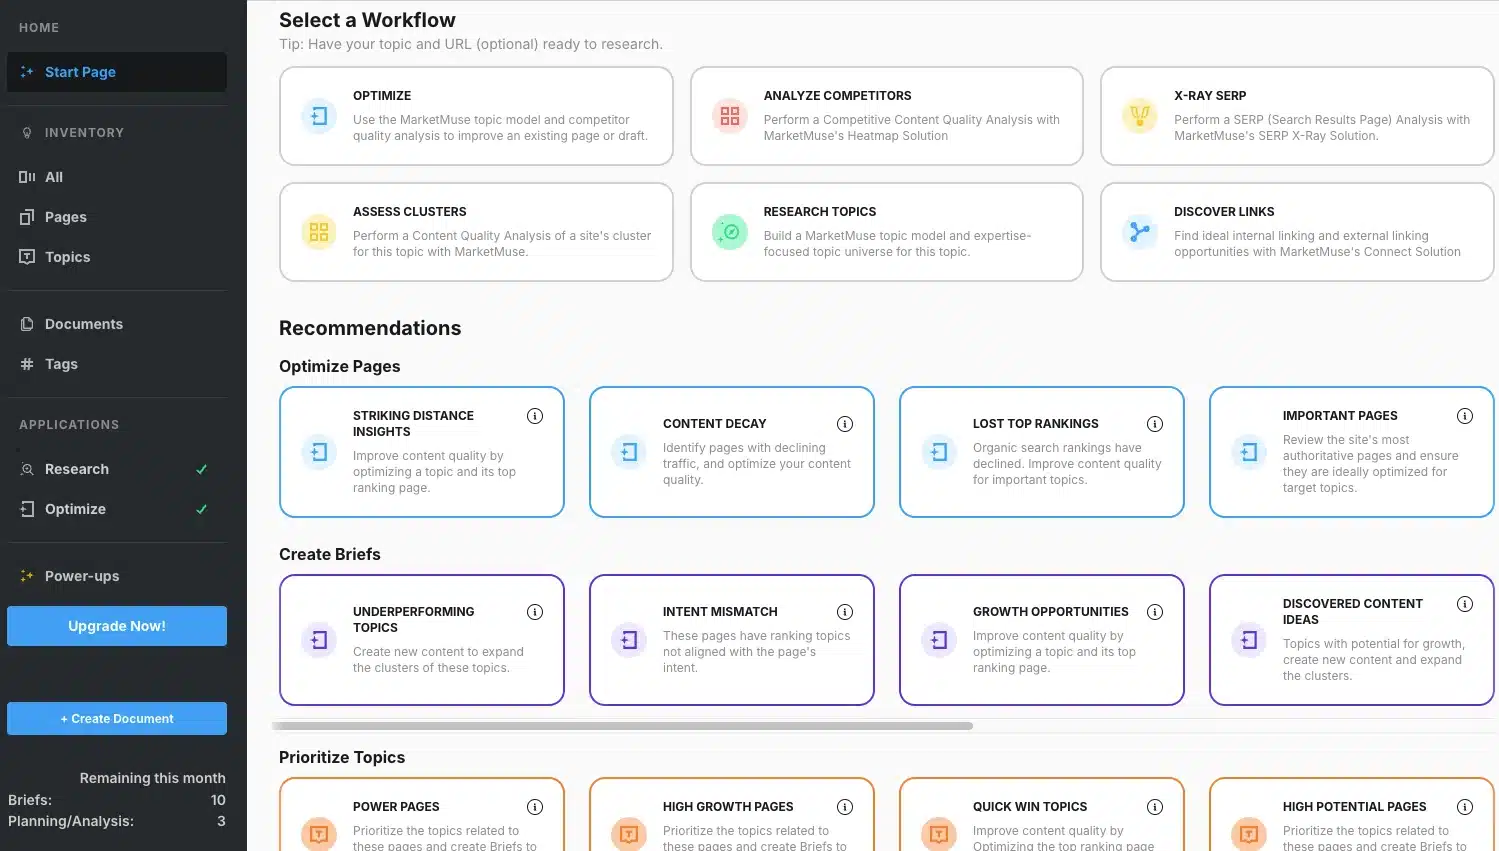The height and width of the screenshot is (851, 1499).
Task: Open the Underperforming Topics recommendation
Action: (x=422, y=640)
